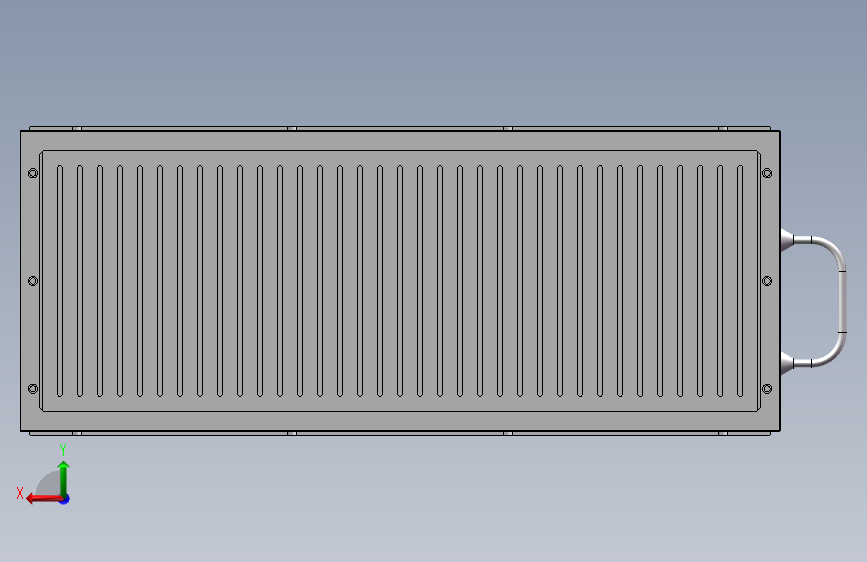This screenshot has height=562, width=867.
Task: Select the bottom-right screw hole on the panel
Action: coord(767,389)
